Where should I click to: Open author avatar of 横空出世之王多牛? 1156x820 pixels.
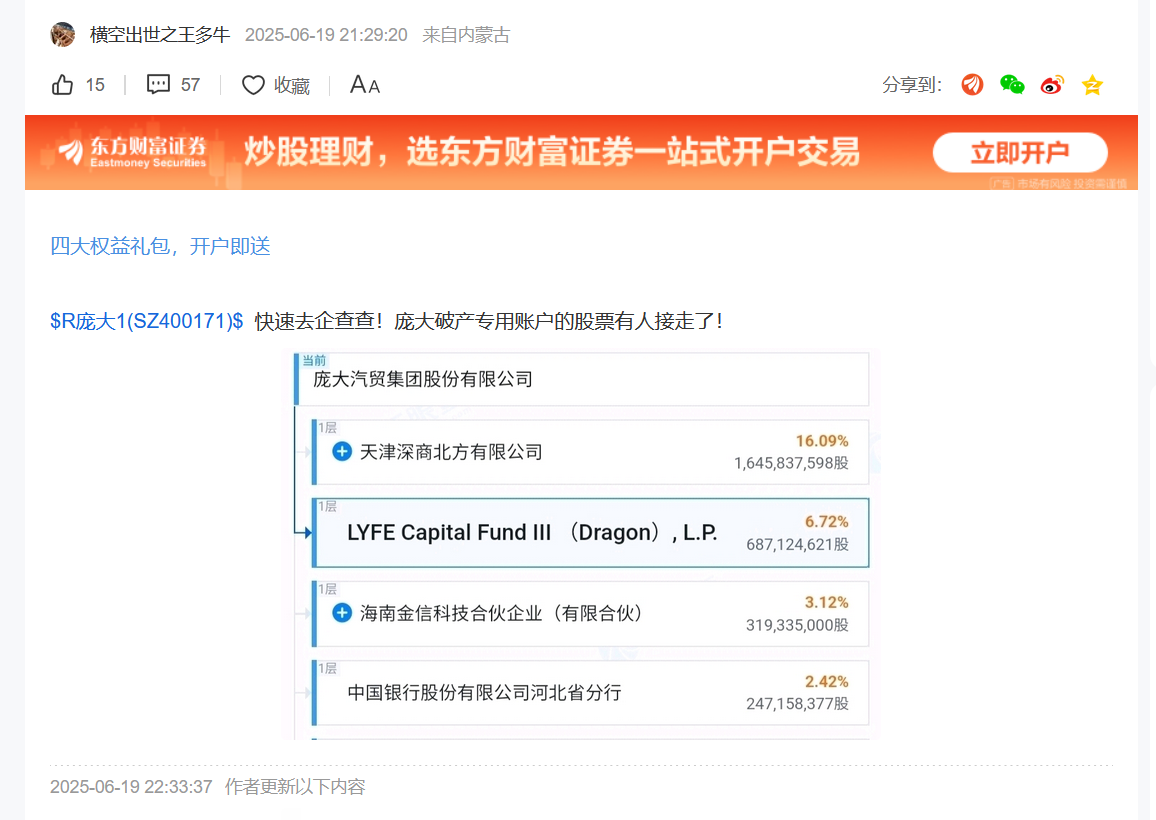point(63,35)
